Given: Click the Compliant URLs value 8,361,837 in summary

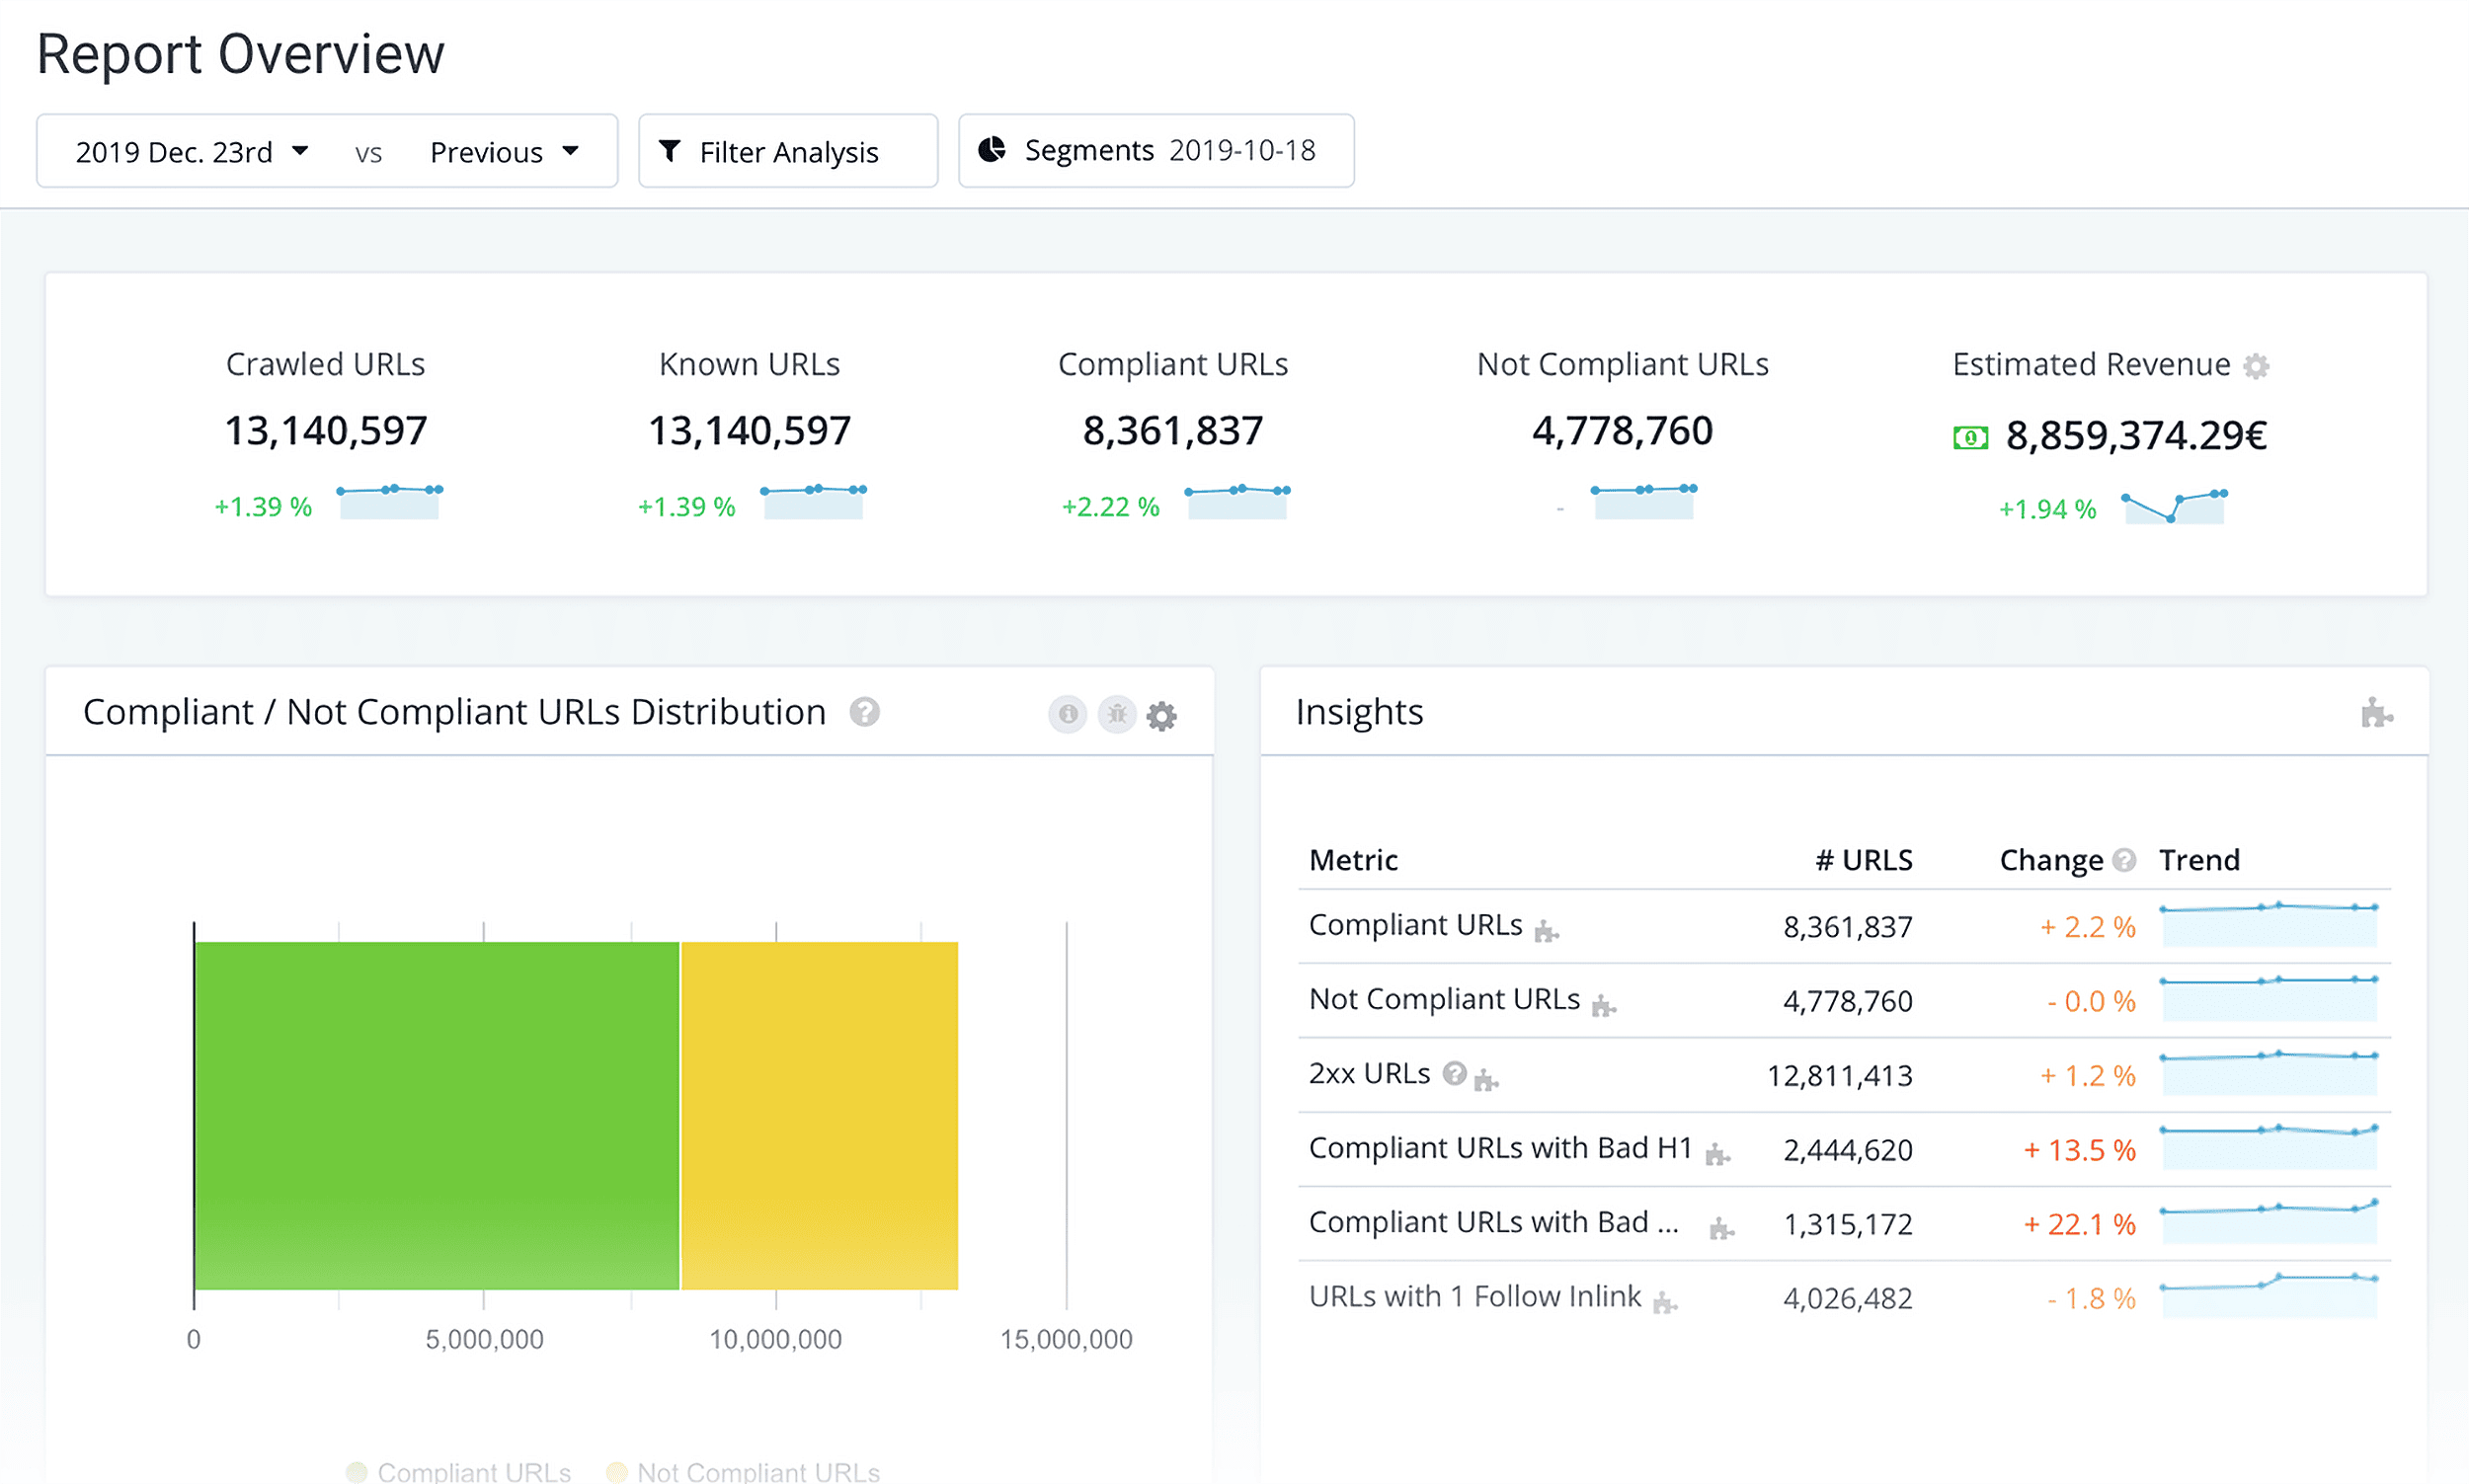Looking at the screenshot, I should tap(1173, 432).
